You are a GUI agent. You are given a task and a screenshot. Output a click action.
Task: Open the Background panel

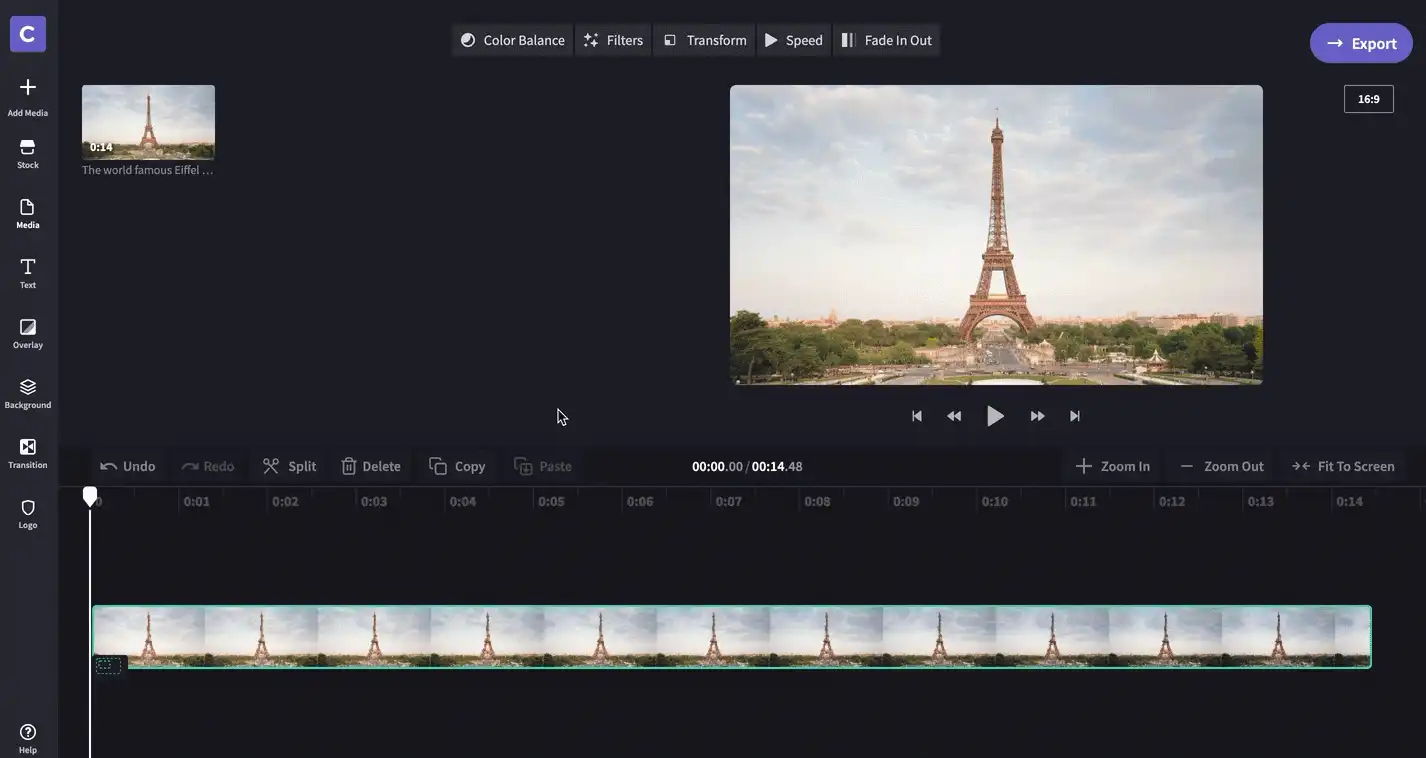[28, 393]
